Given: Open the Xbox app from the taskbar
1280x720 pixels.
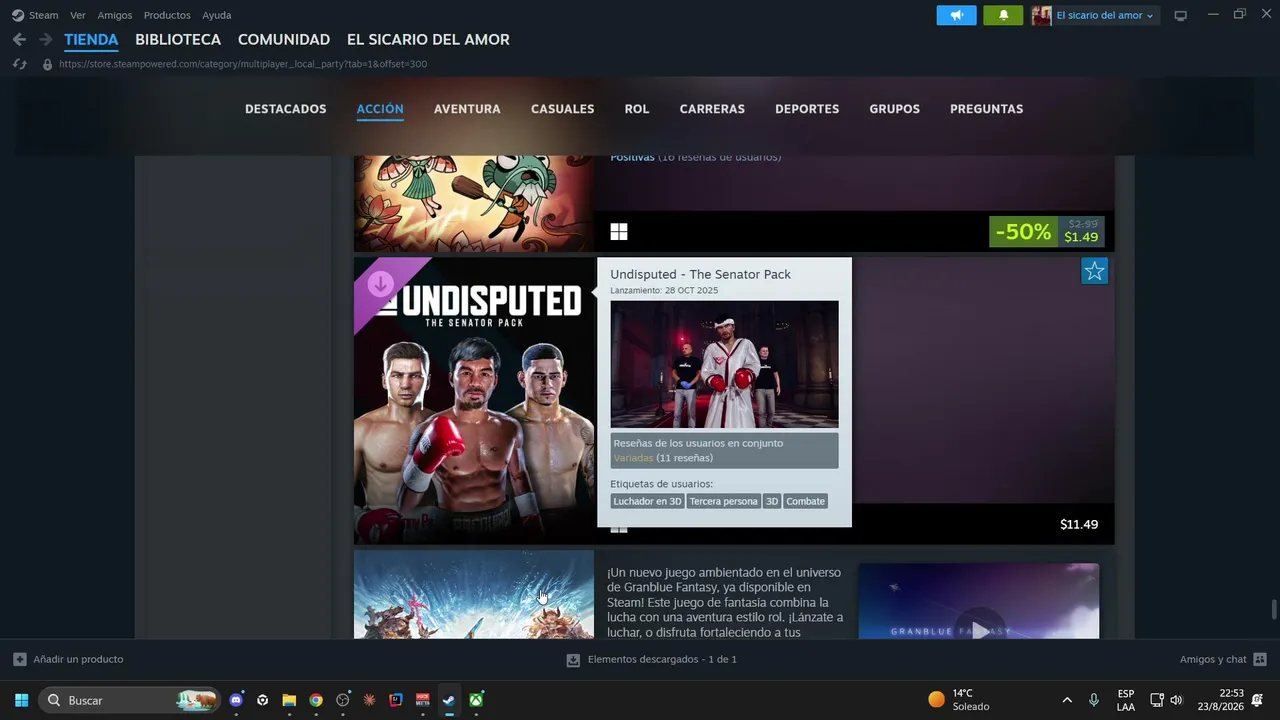Looking at the screenshot, I should coord(476,700).
